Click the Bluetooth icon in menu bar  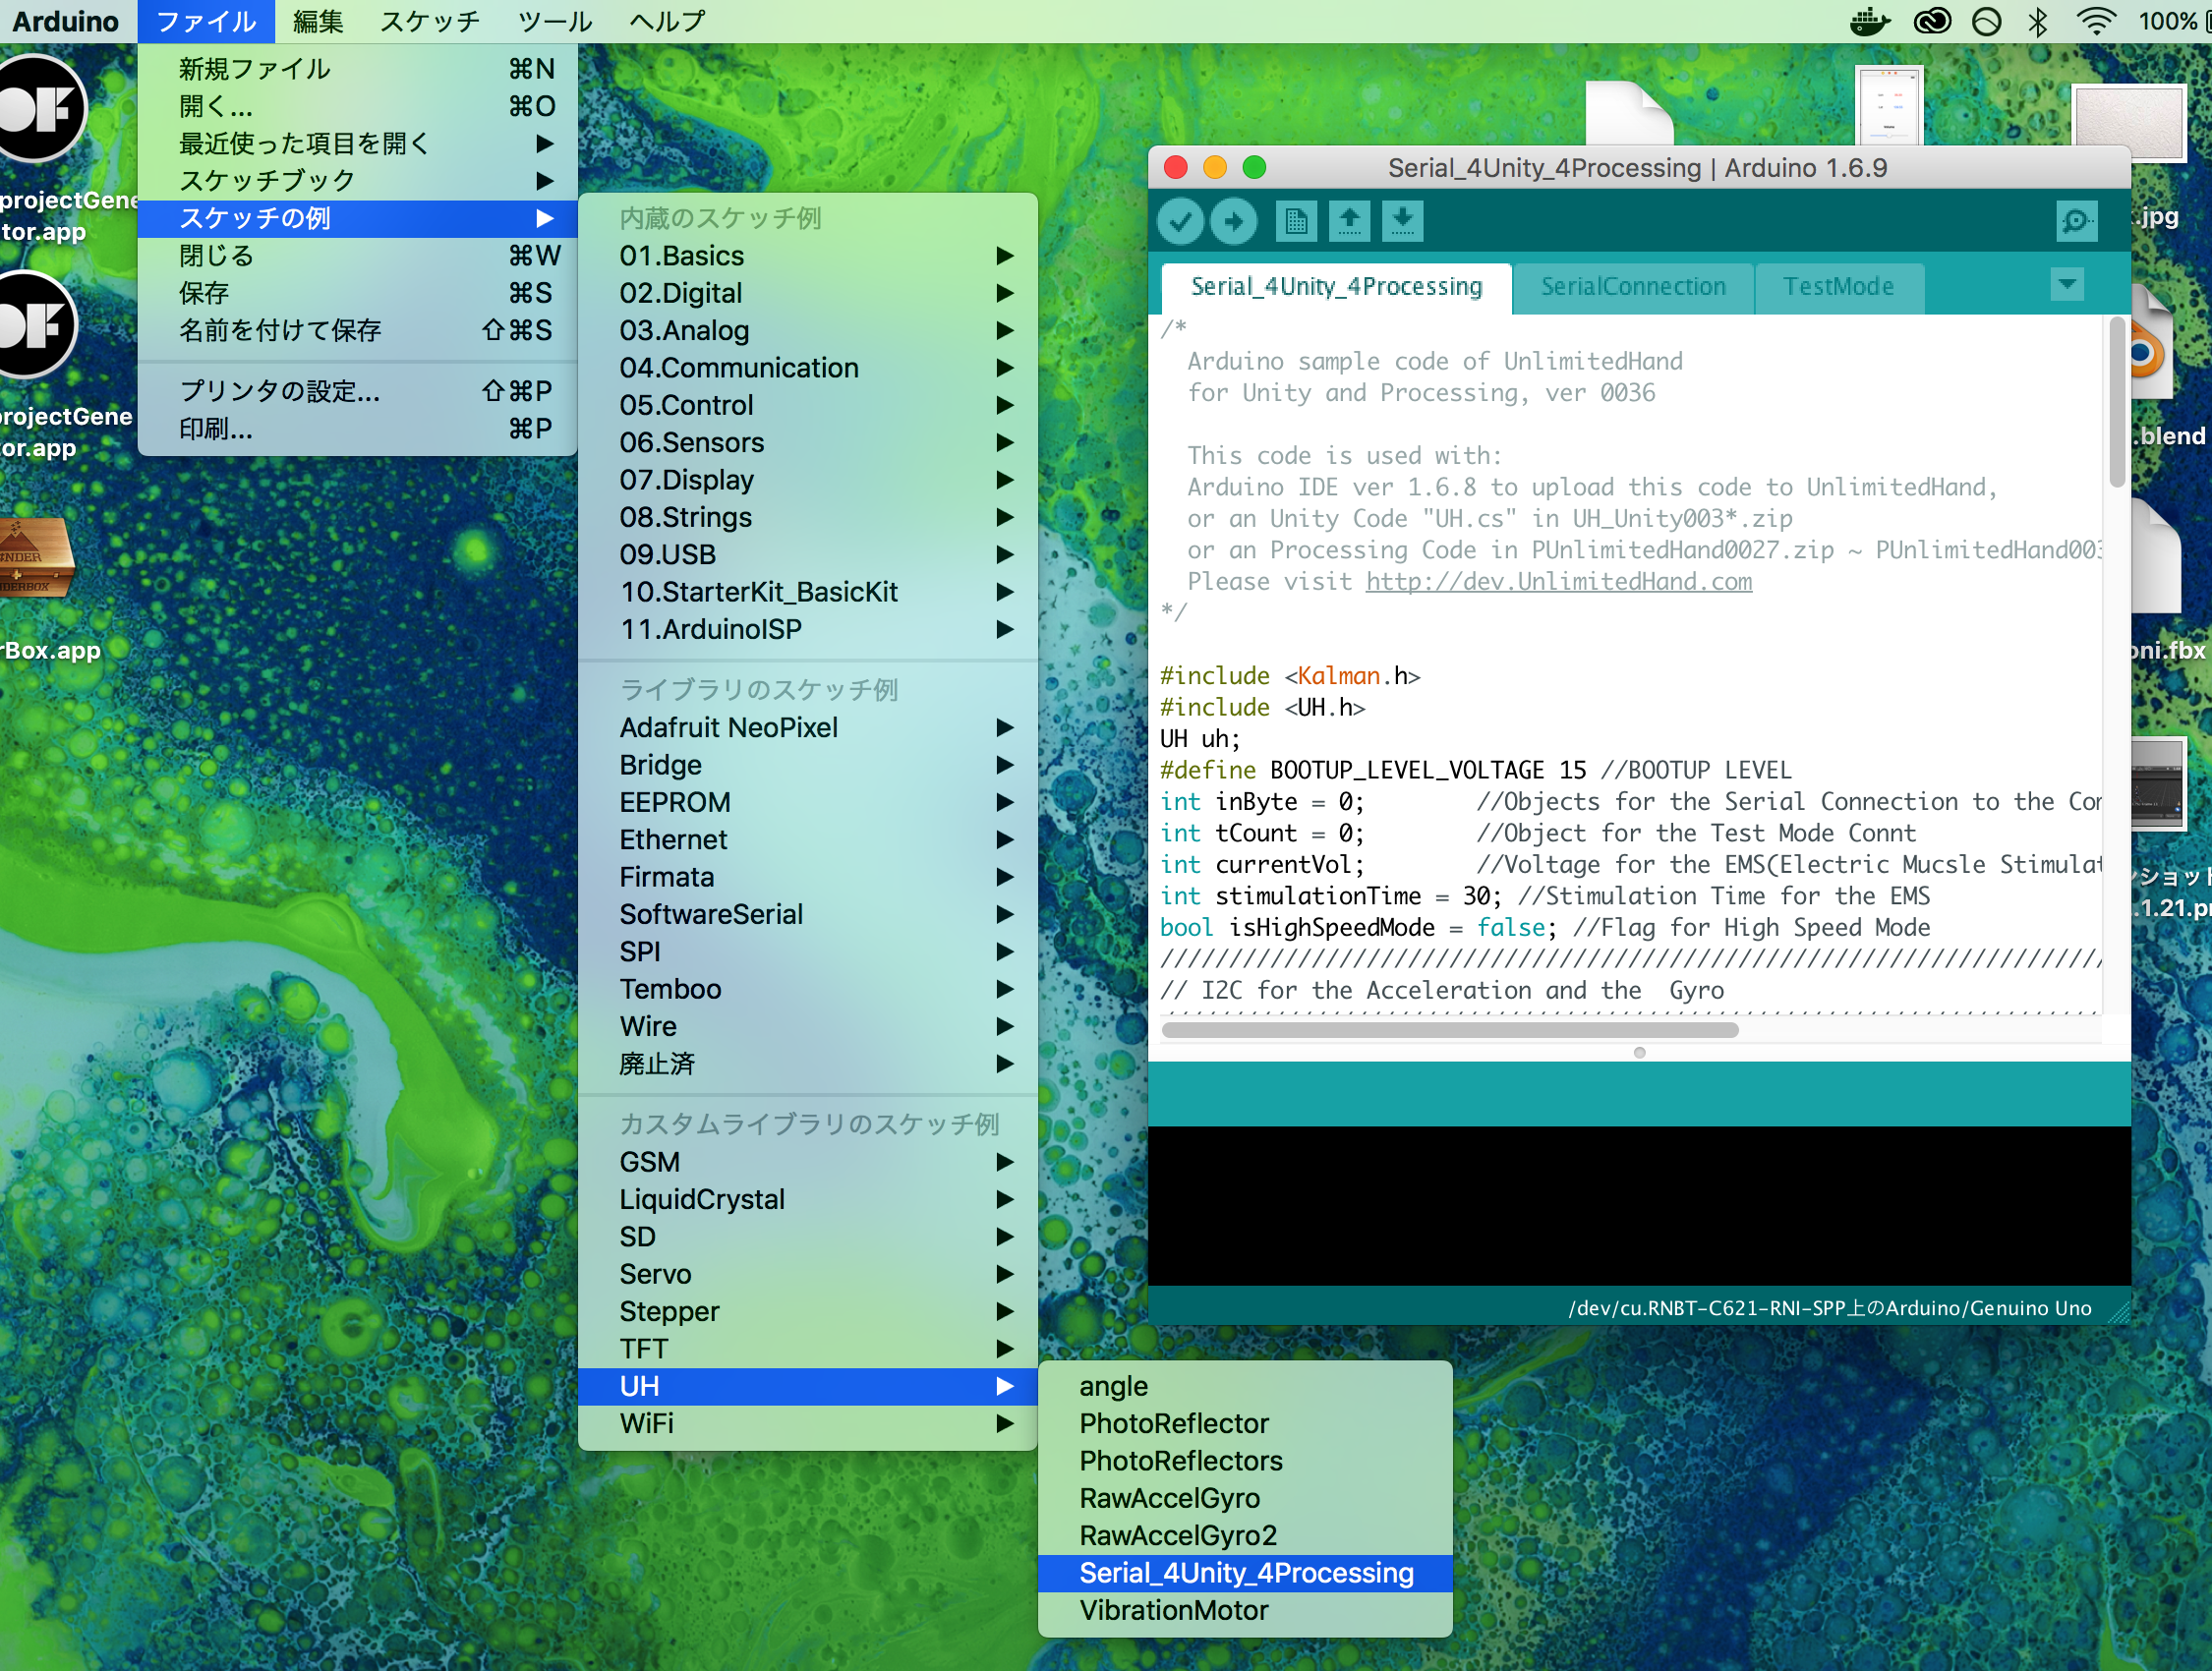(2038, 21)
